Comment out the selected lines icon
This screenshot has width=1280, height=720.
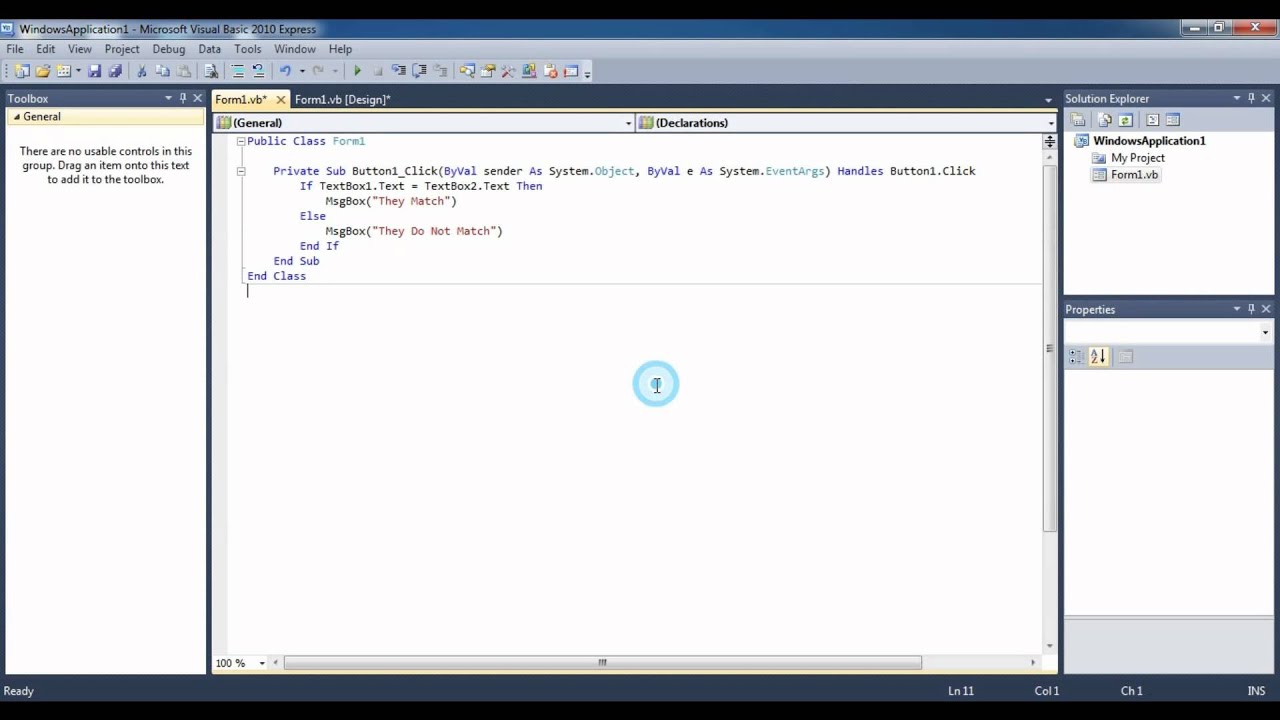click(238, 71)
